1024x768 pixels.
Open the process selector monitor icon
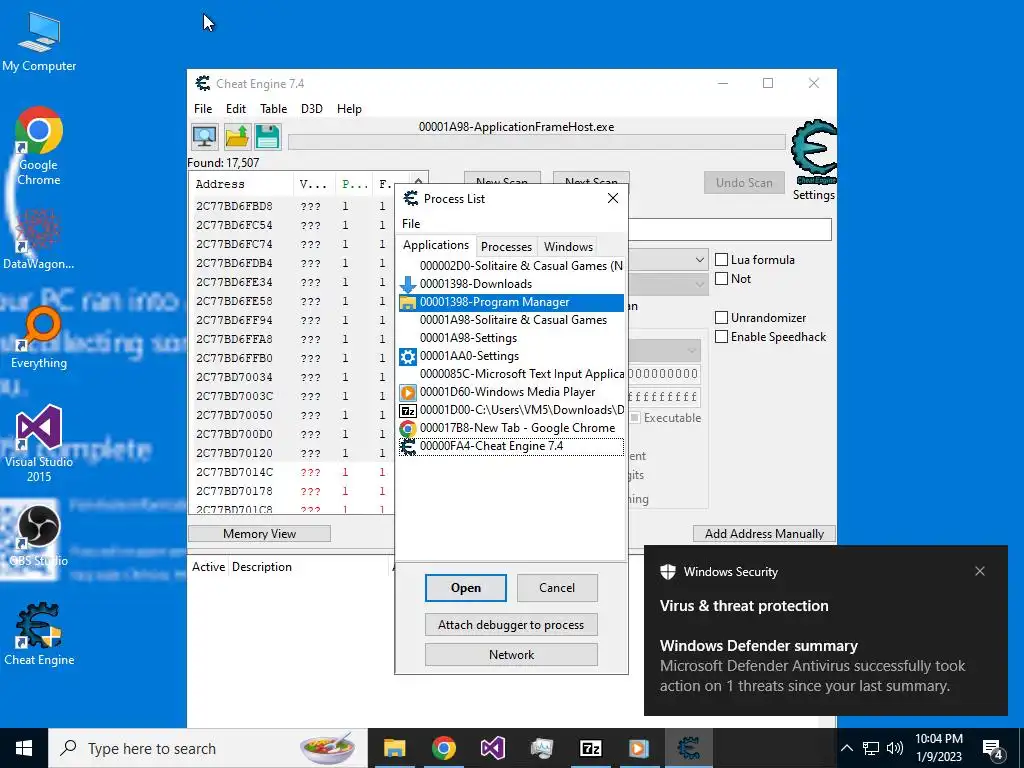pyautogui.click(x=205, y=137)
